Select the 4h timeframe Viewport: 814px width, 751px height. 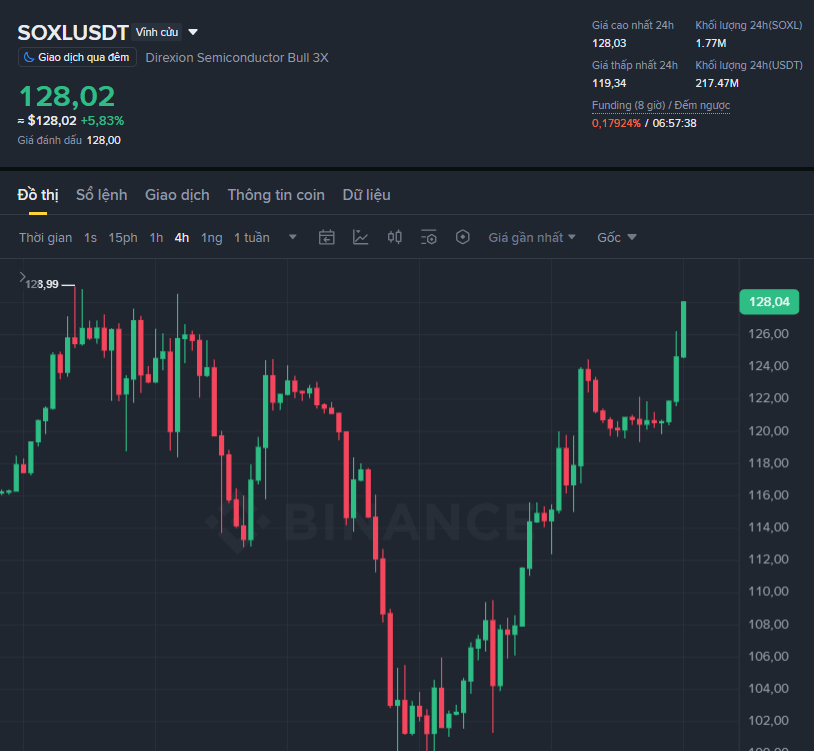[x=182, y=238]
